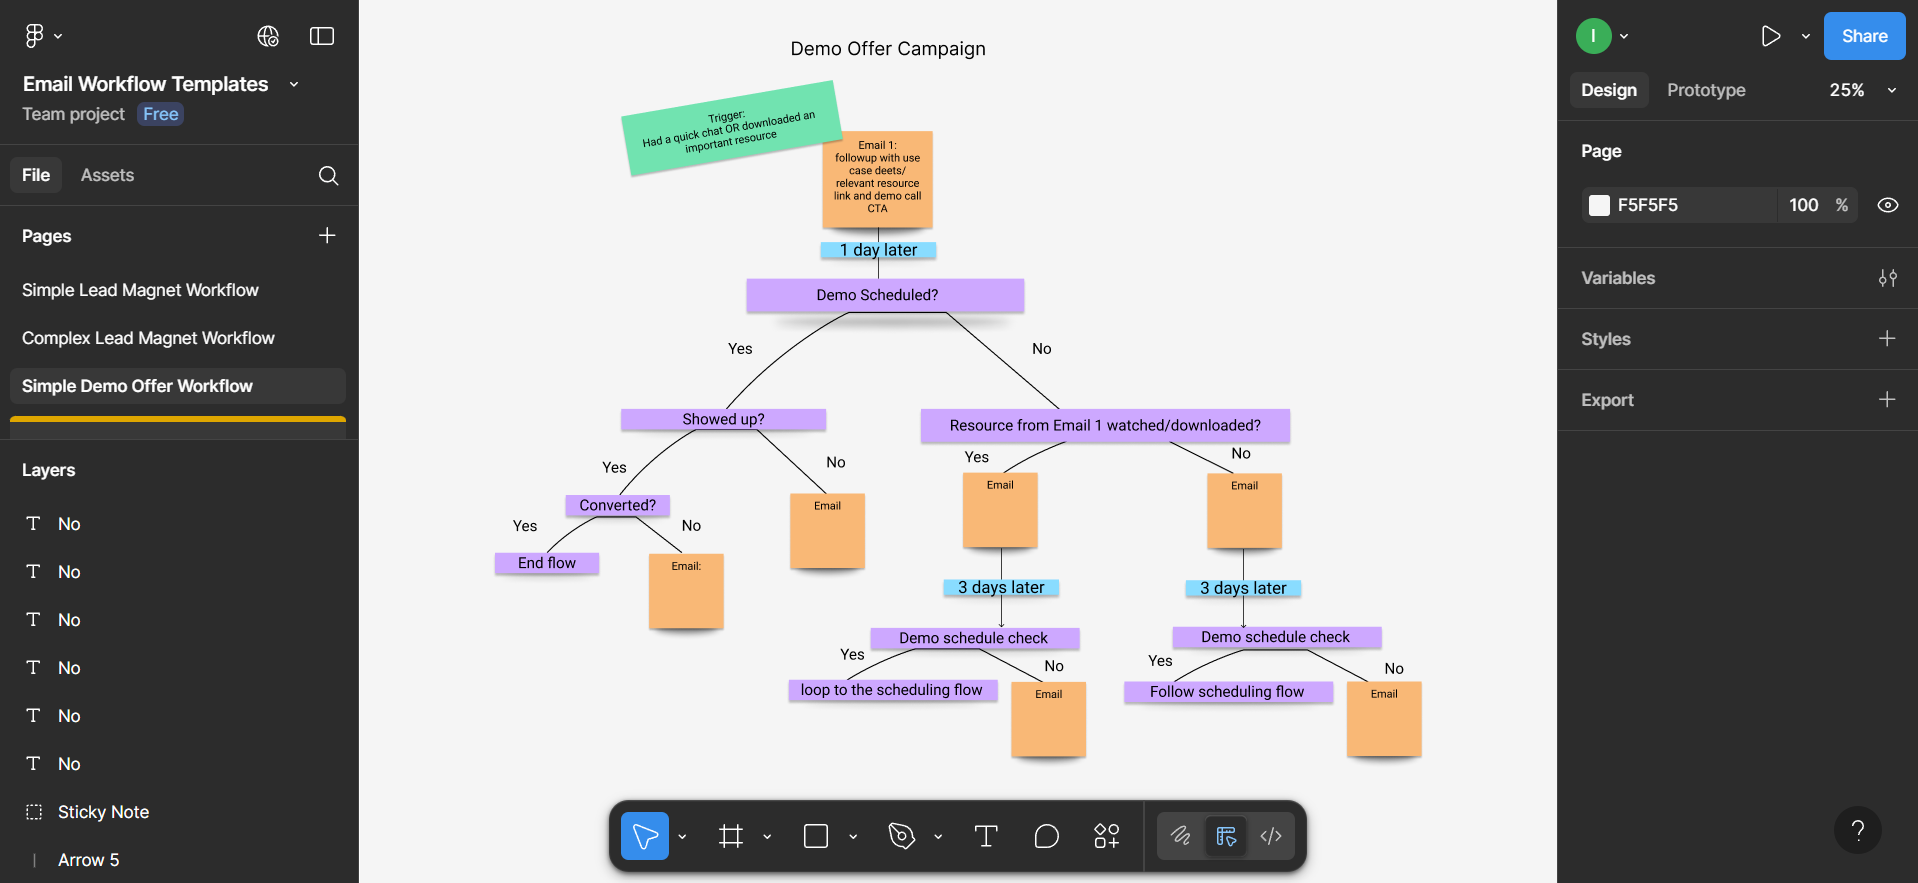This screenshot has height=883, width=1918.
Task: Click the Export section label
Action: [x=1607, y=400]
